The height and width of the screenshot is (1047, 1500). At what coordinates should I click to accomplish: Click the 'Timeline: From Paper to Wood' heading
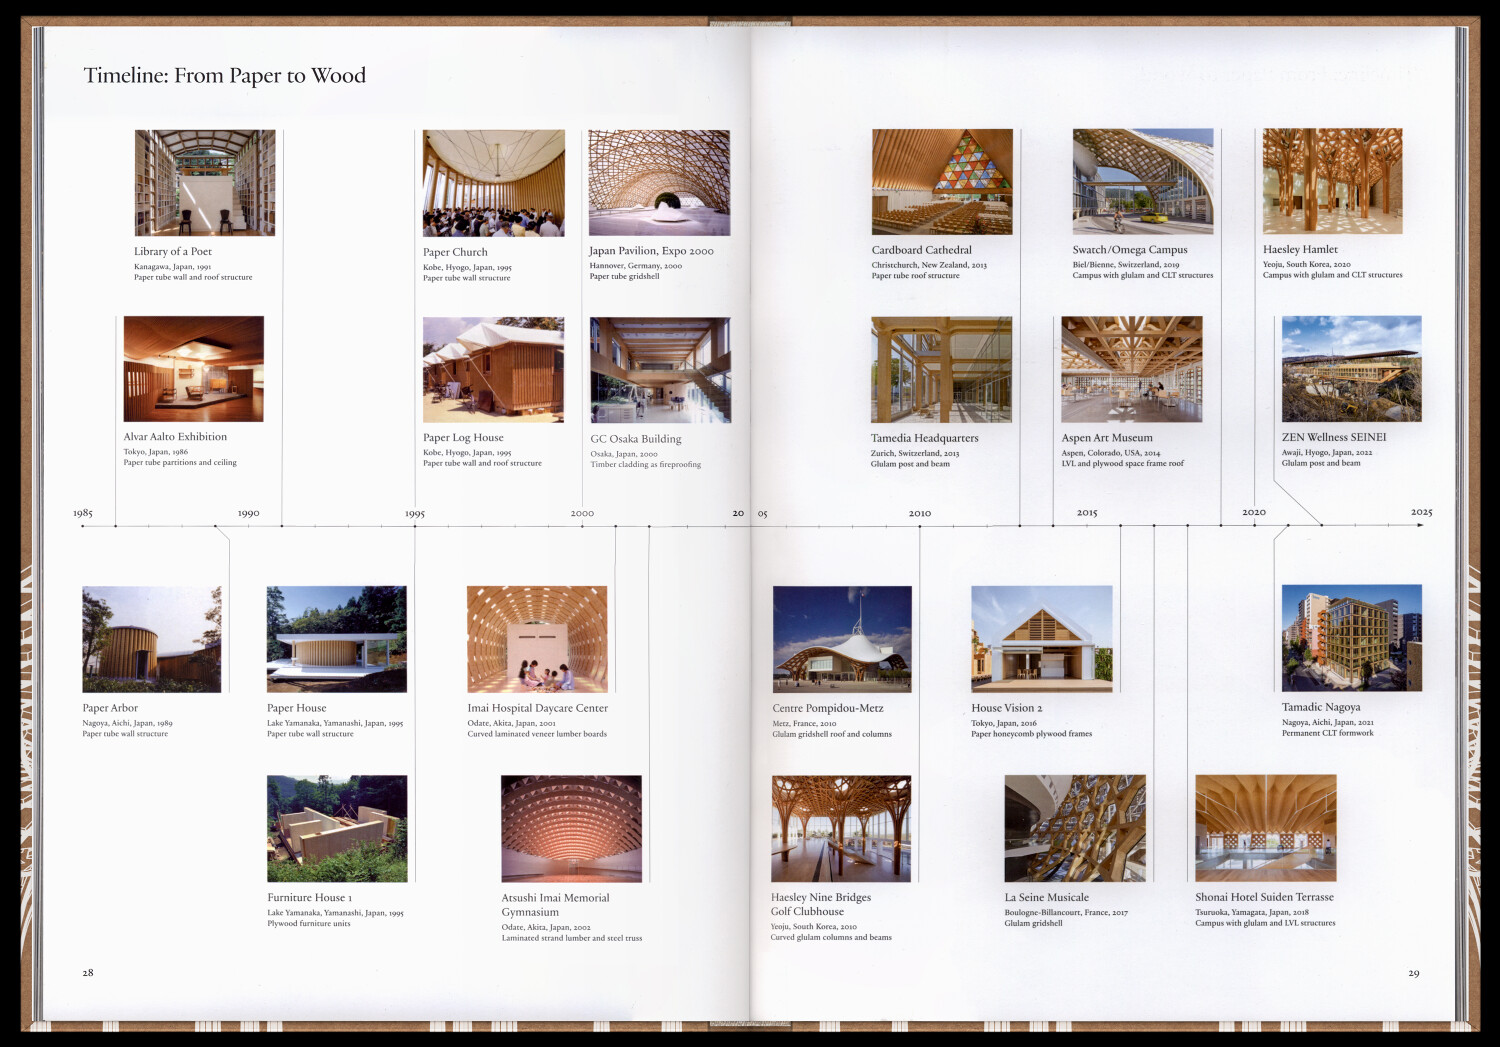(x=225, y=76)
